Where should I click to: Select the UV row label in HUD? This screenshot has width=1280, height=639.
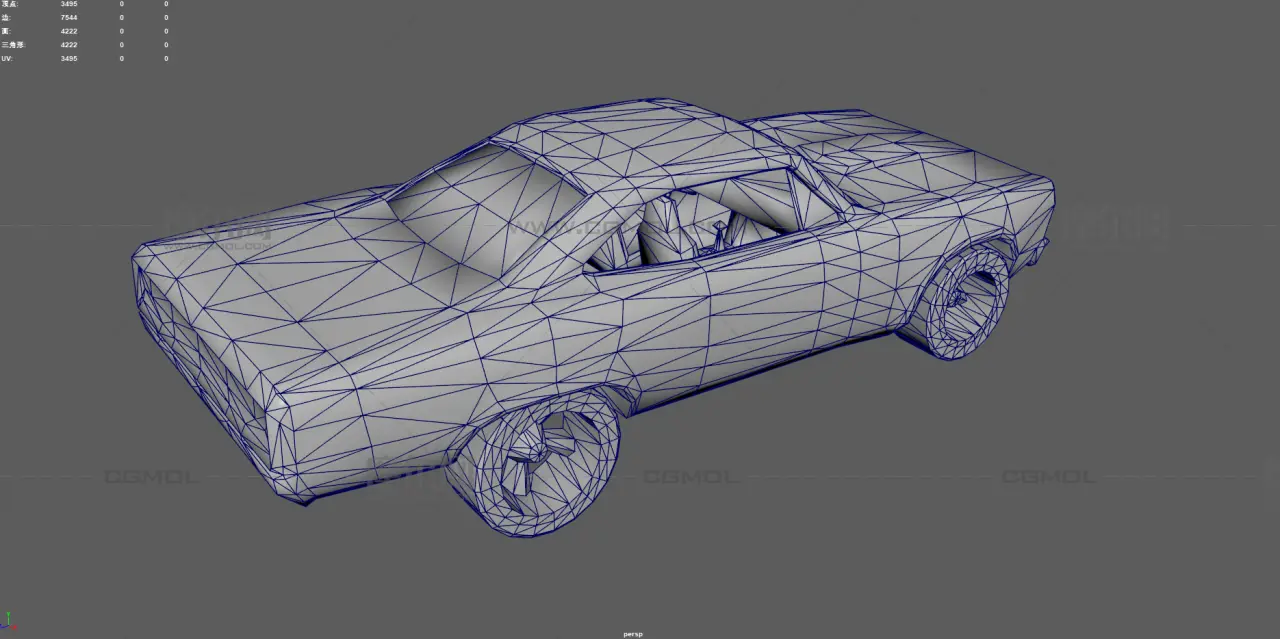pyautogui.click(x=7, y=59)
